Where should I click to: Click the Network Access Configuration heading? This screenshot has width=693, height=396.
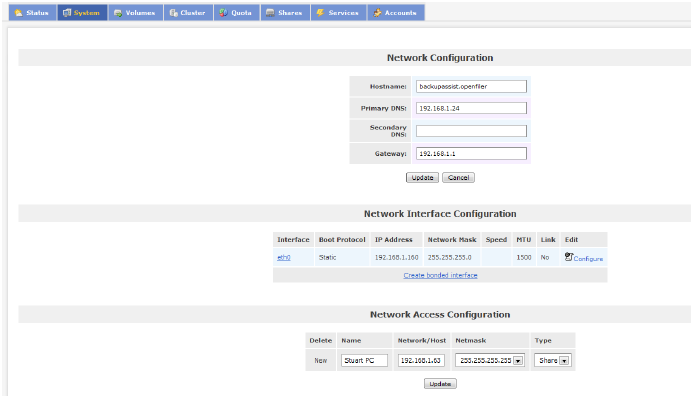(440, 314)
